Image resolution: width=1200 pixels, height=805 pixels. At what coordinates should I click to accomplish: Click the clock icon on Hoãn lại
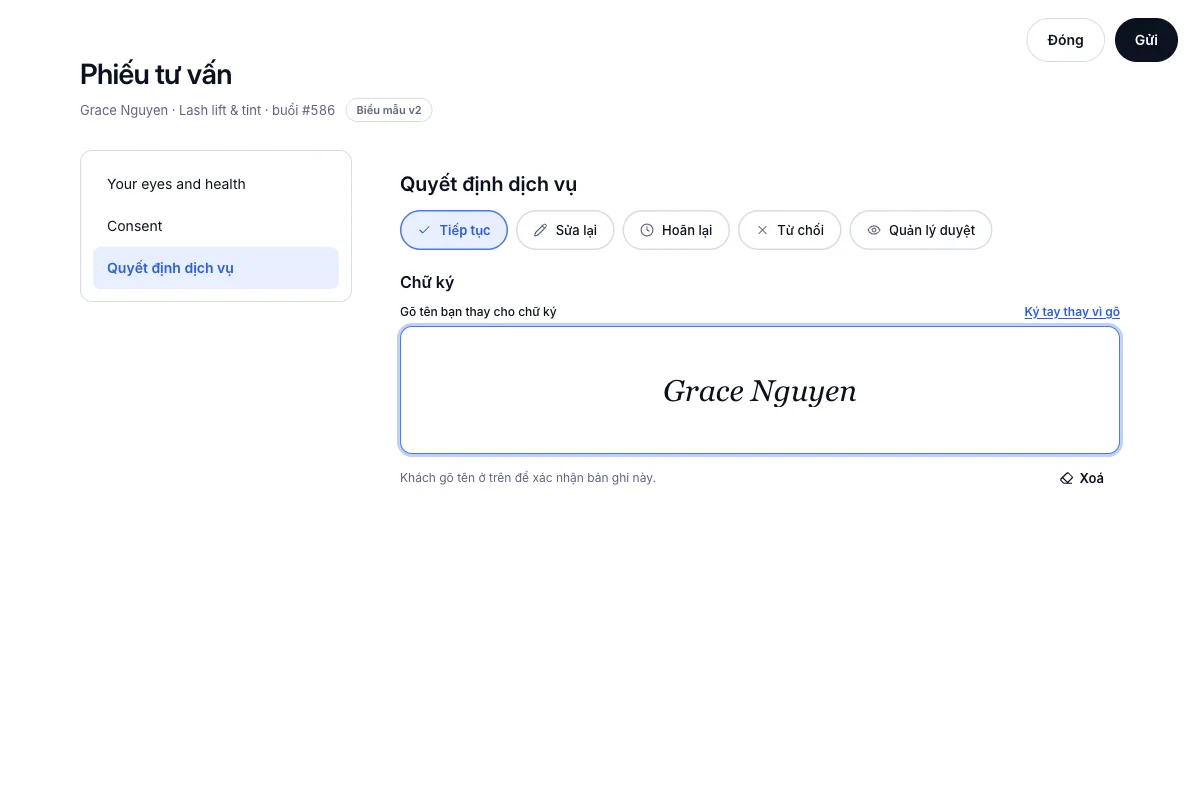click(647, 230)
